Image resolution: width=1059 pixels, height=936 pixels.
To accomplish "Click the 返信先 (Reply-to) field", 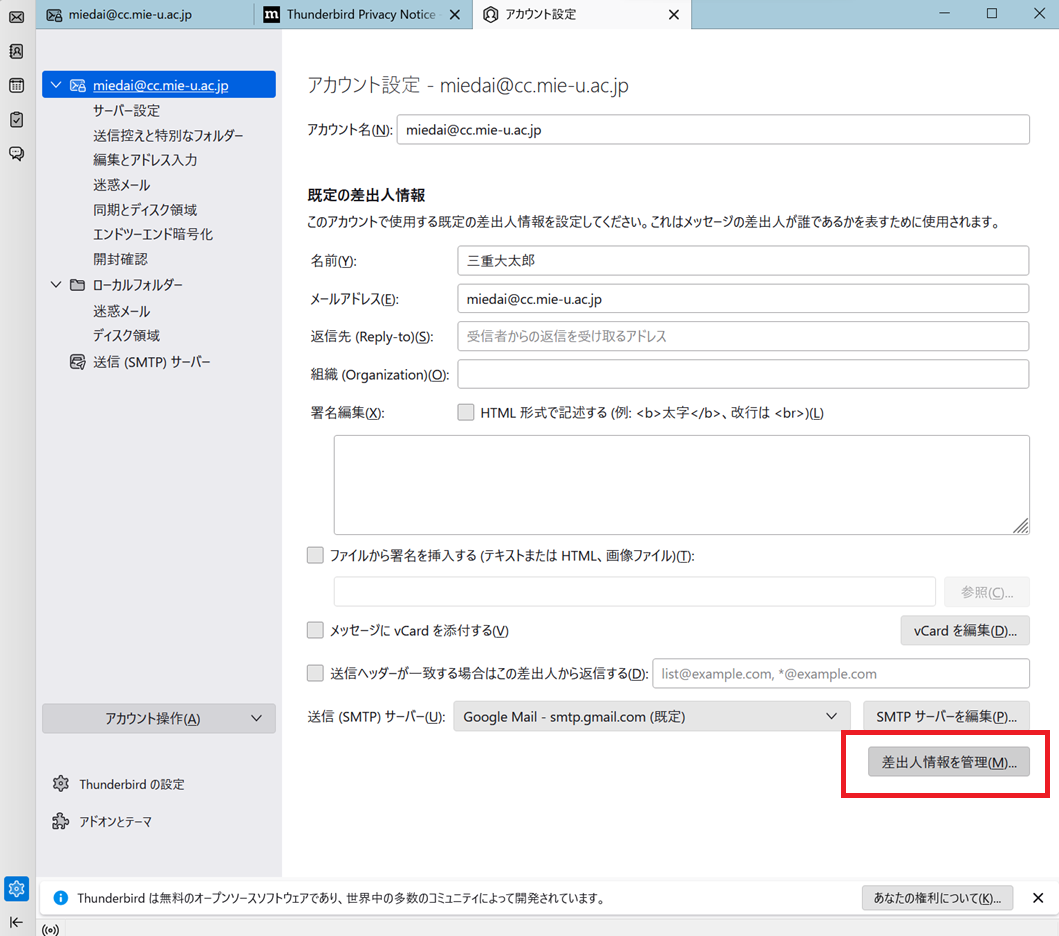I will tap(743, 336).
